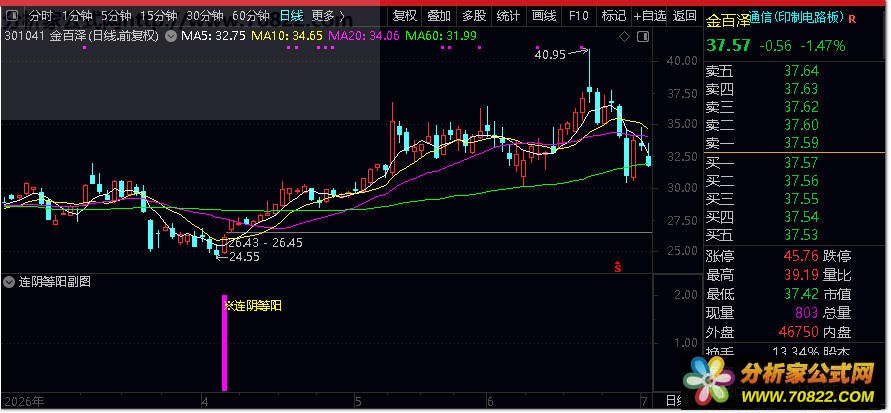Click the red R badge beside sector name

(852, 19)
